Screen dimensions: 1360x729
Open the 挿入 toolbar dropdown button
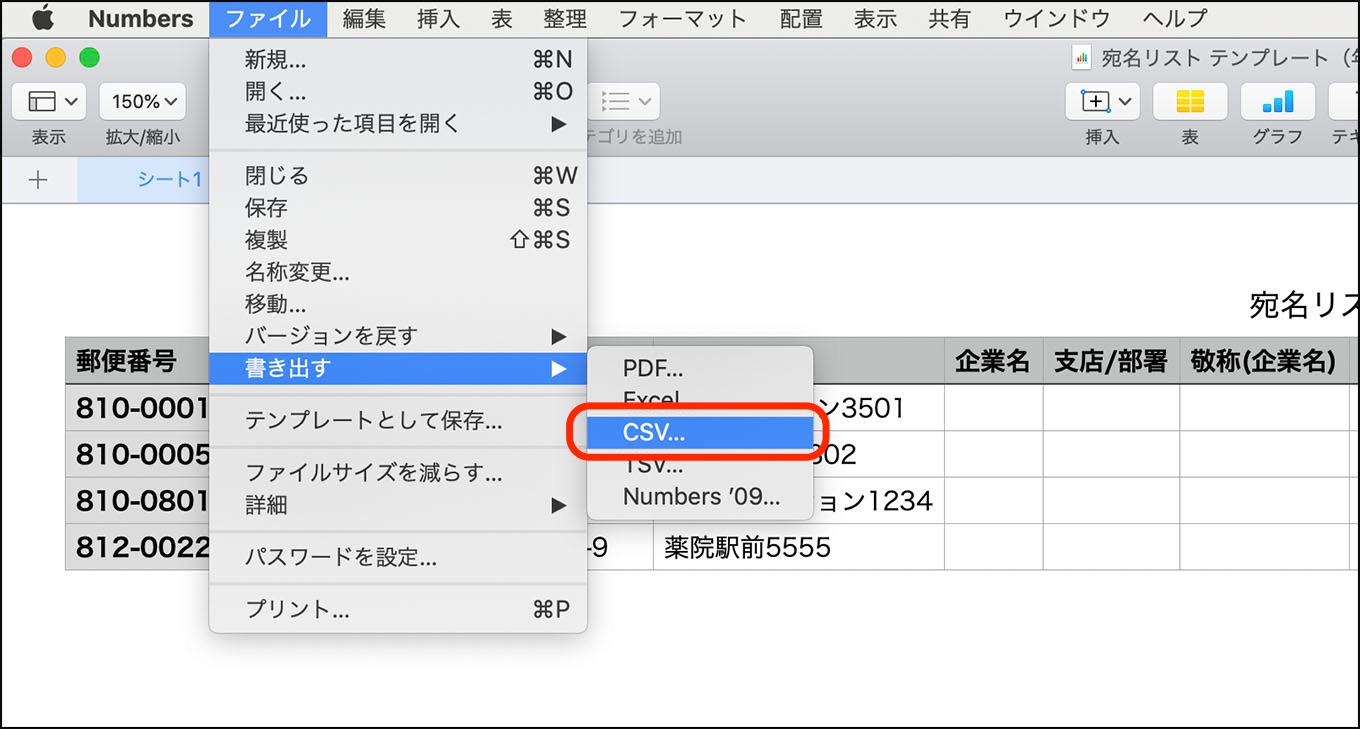pos(1103,101)
